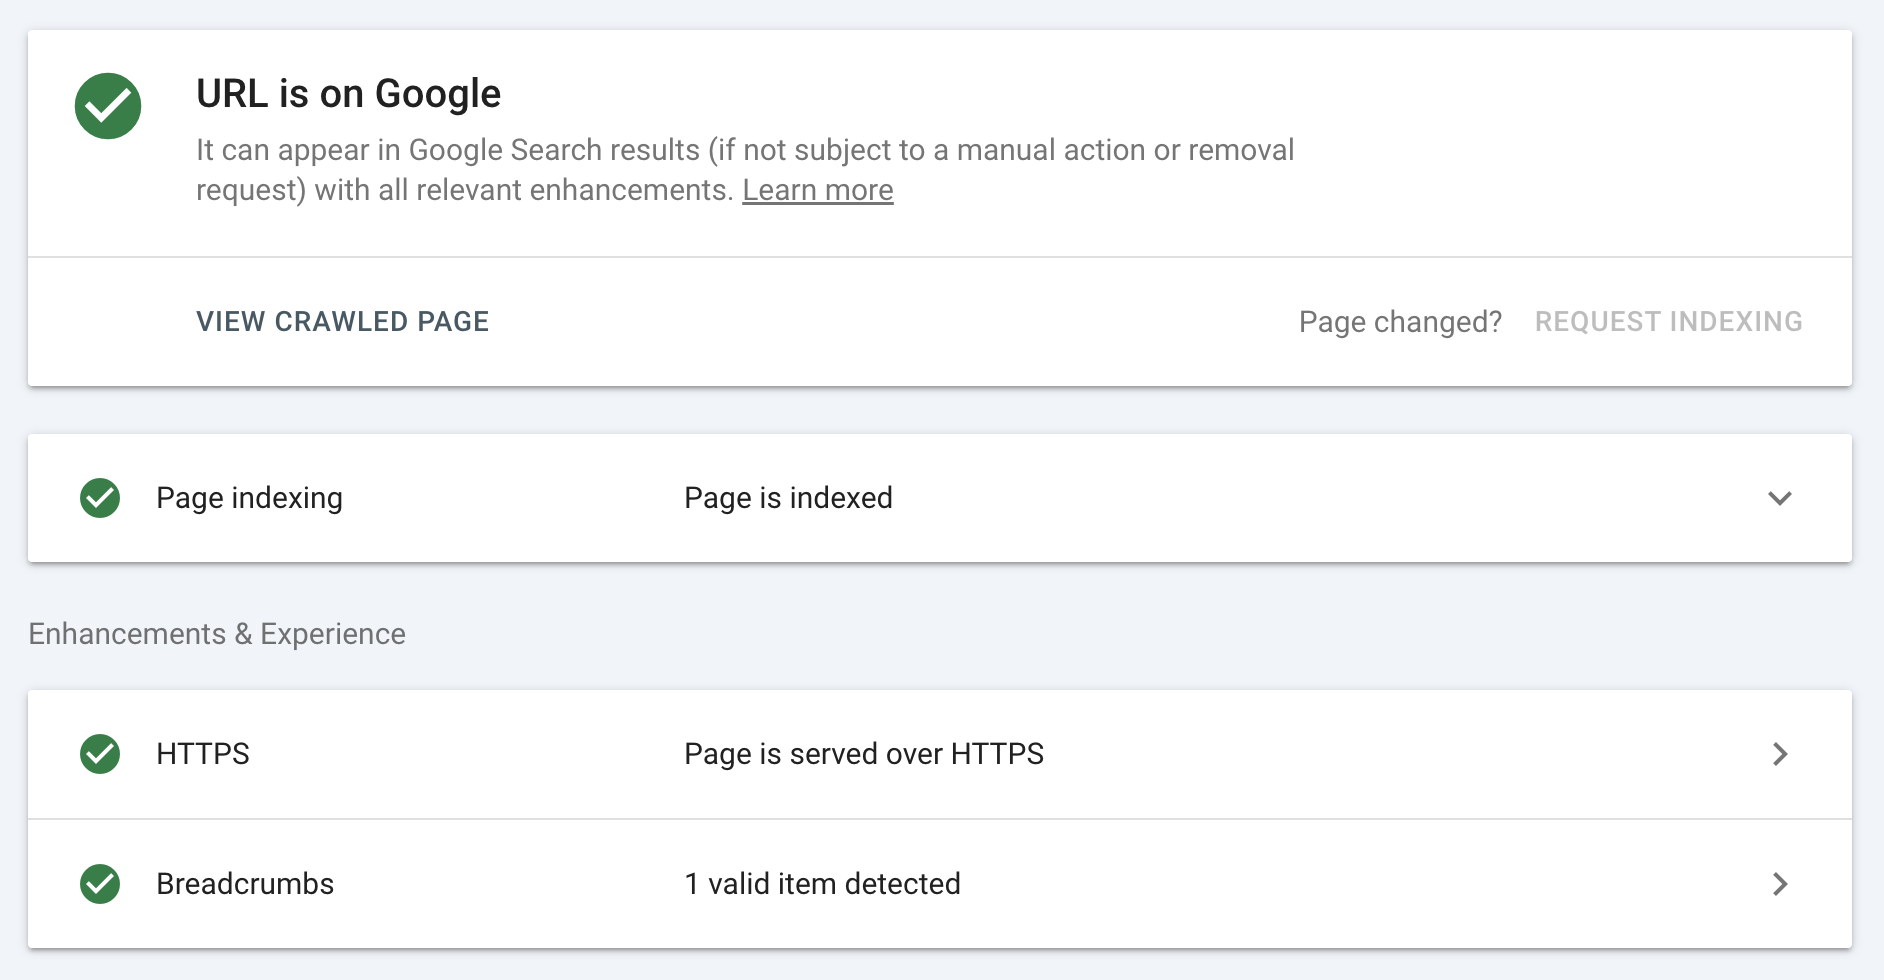Select the HTTPS row label
This screenshot has width=1884, height=980.
tap(203, 754)
